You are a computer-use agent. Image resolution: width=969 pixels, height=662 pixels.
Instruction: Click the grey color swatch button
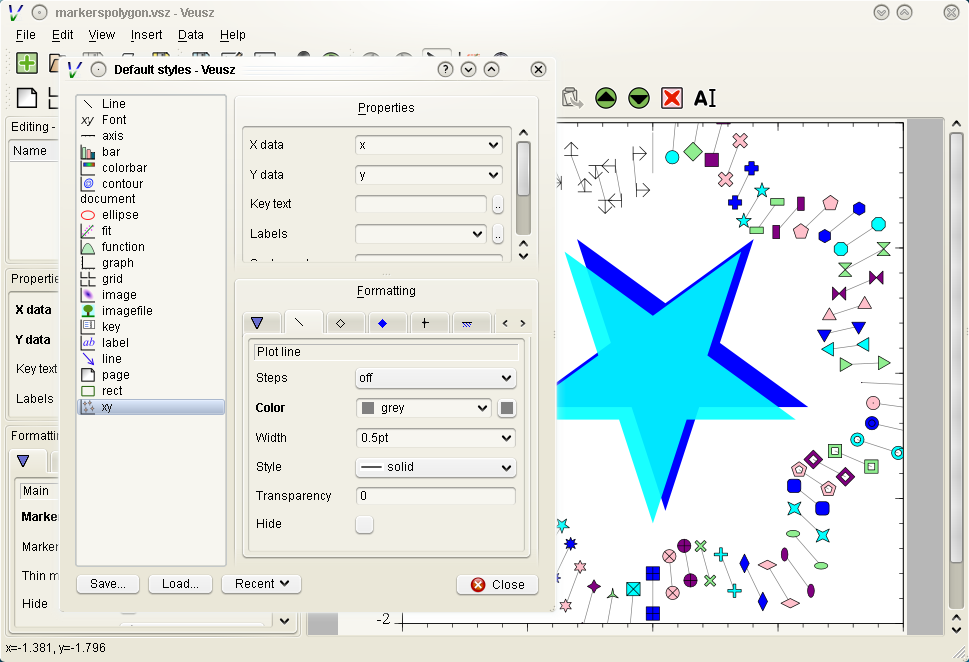[x=508, y=408]
